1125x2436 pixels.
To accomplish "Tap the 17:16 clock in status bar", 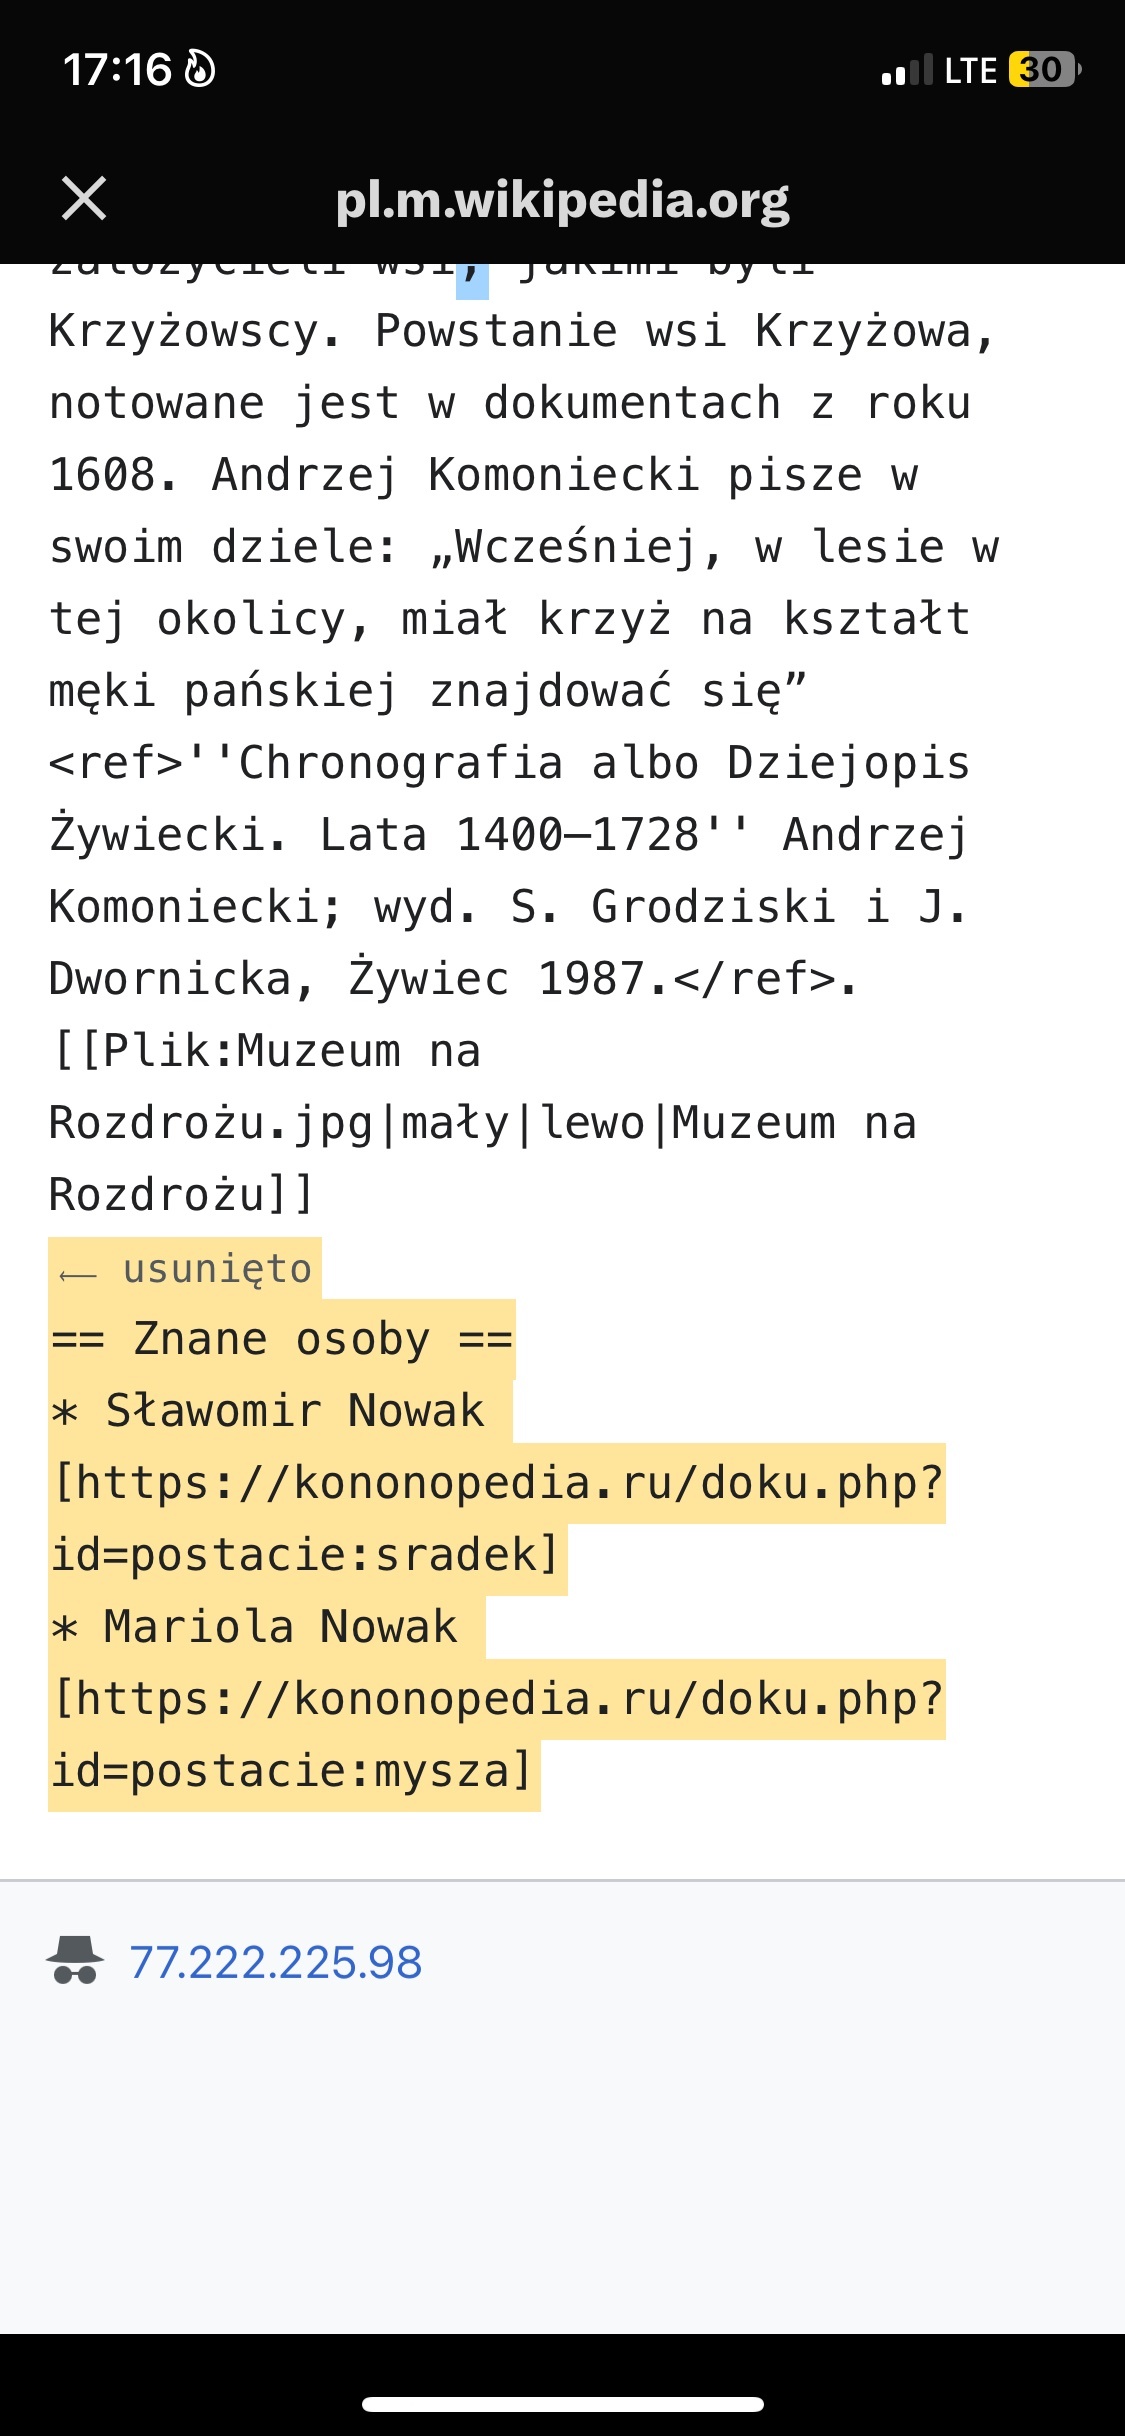I will [x=117, y=70].
